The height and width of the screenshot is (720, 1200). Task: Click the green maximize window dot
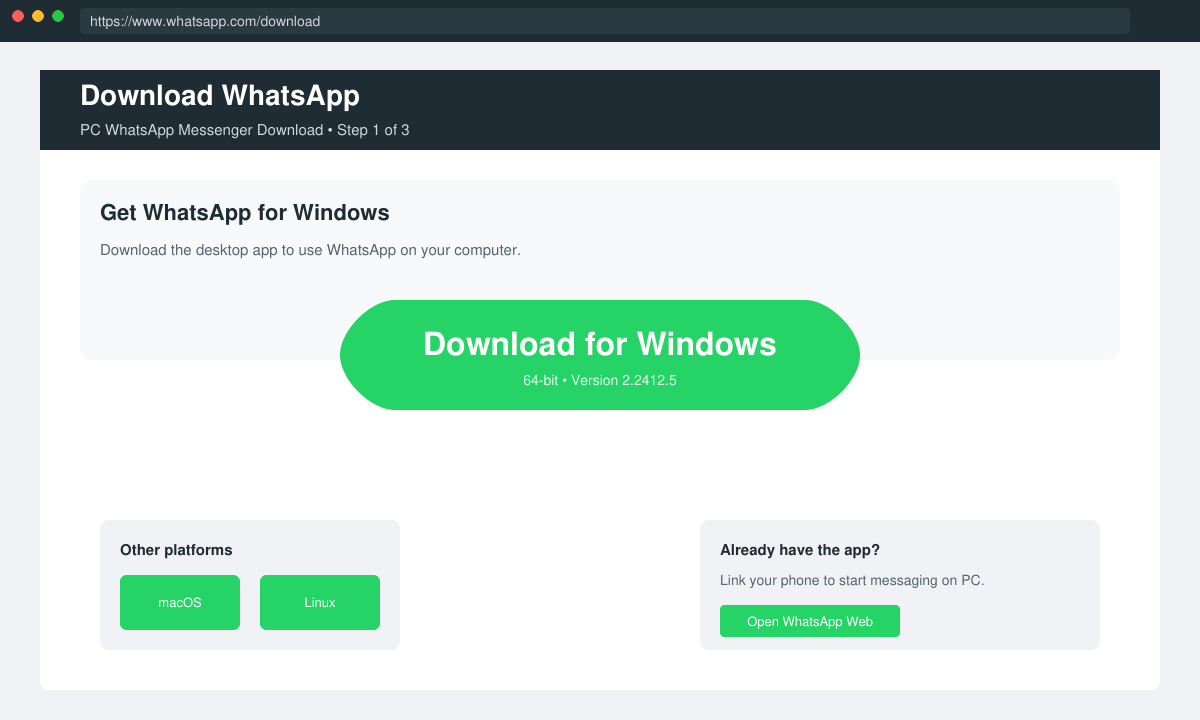pos(58,16)
